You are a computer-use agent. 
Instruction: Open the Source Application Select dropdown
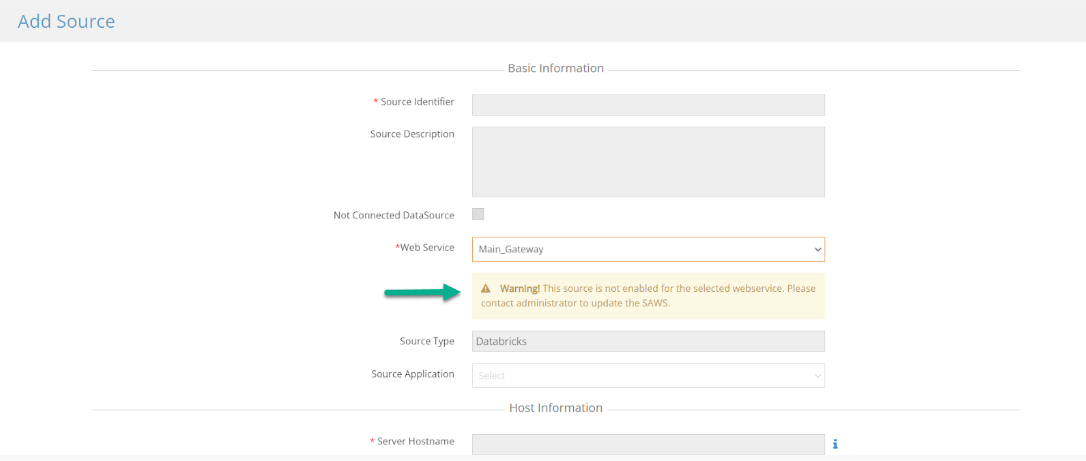pyautogui.click(x=648, y=375)
